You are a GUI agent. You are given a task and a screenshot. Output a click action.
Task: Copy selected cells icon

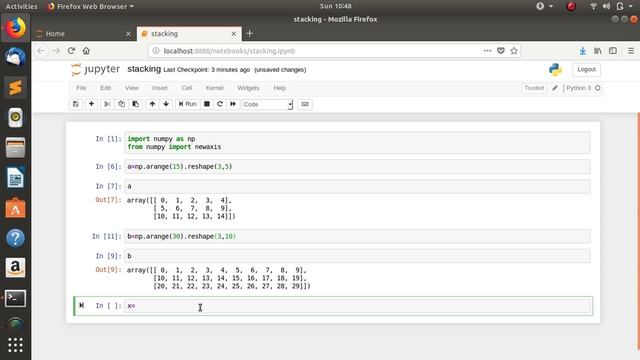tap(122, 104)
